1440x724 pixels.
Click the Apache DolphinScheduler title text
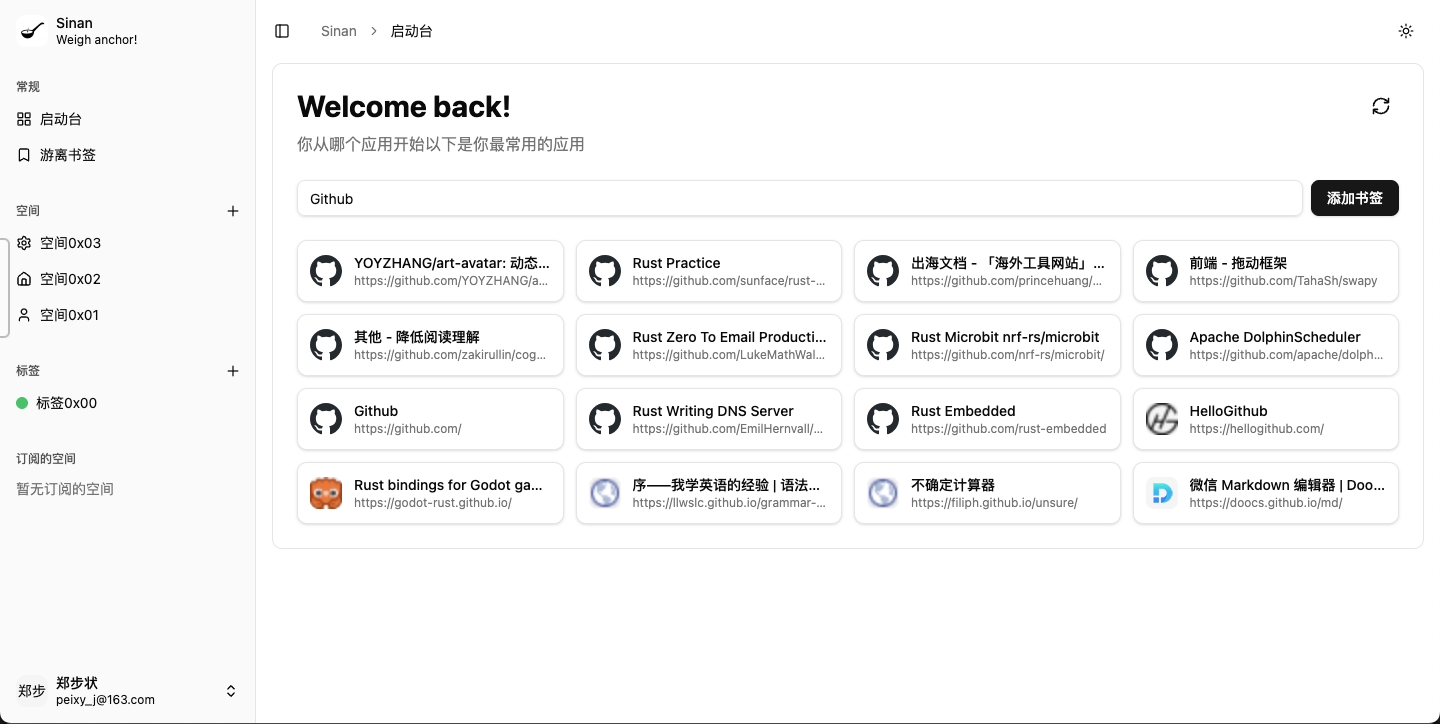coord(1275,337)
